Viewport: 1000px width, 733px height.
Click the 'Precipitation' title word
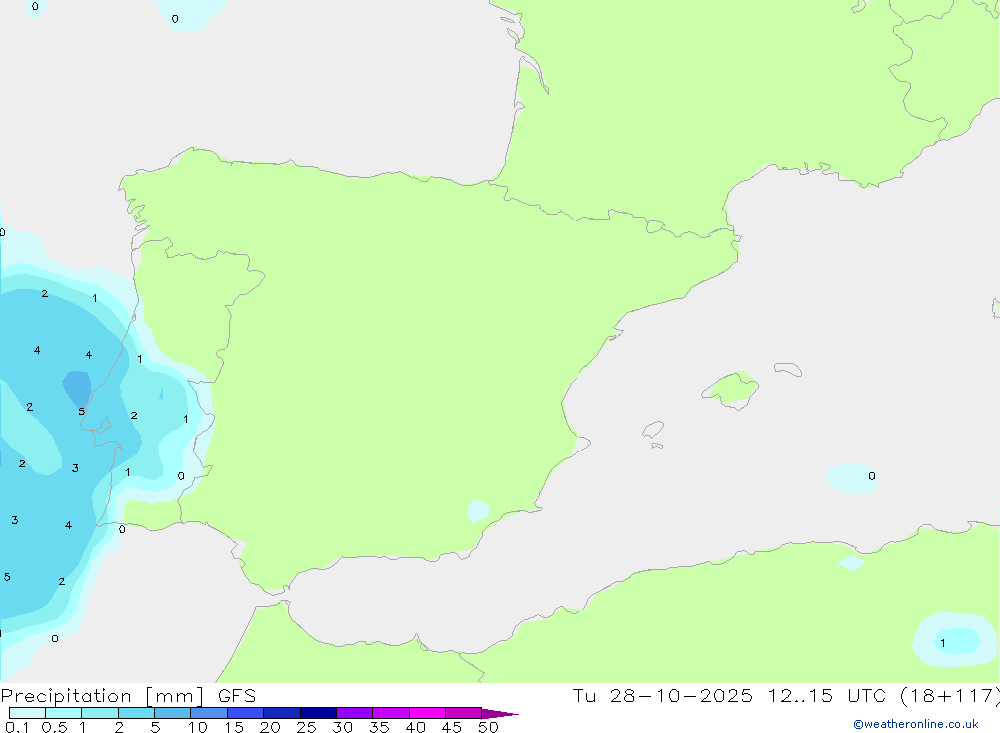tap(66, 696)
